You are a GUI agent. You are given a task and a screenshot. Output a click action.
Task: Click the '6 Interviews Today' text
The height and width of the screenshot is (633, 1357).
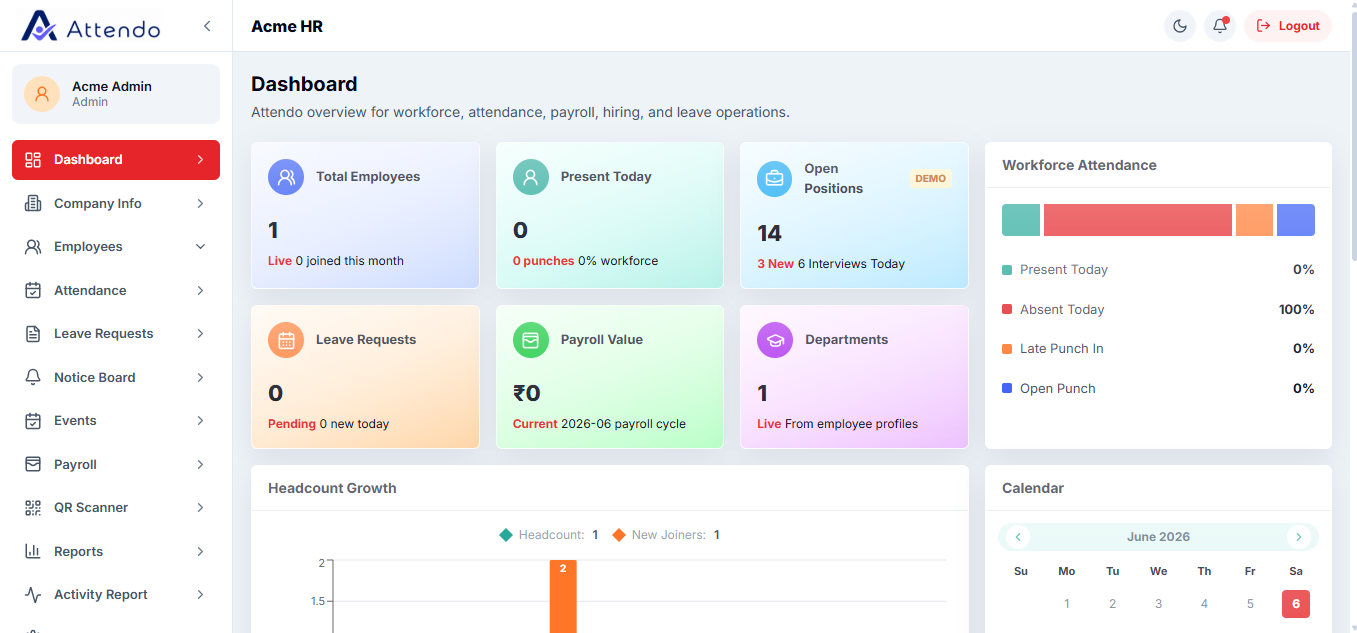tap(851, 264)
